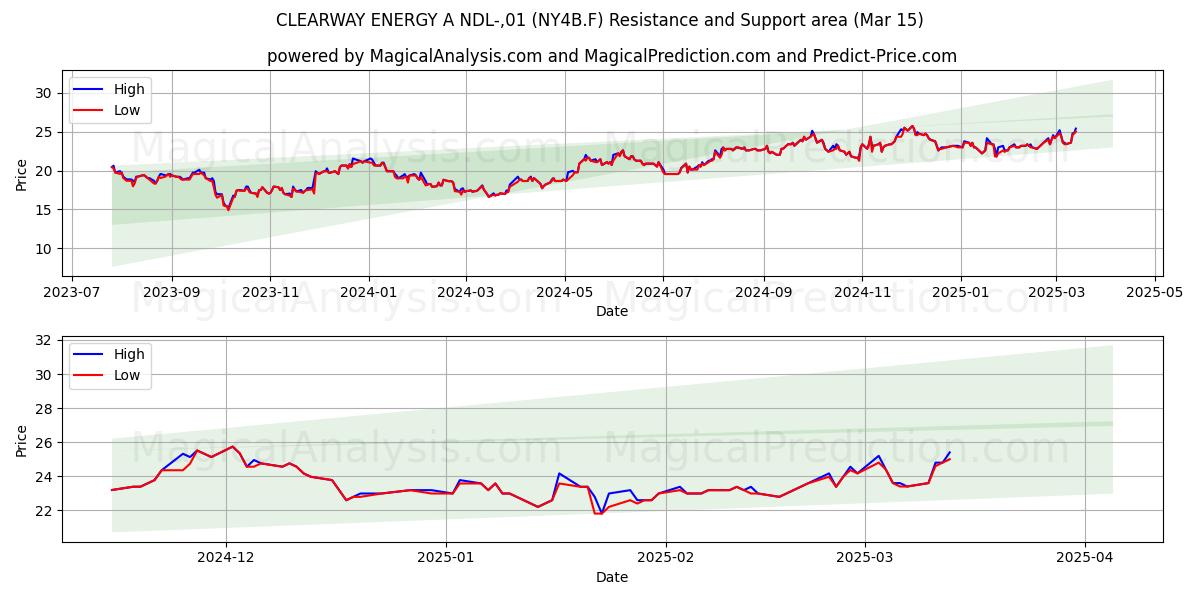Screen dimensions: 1200x600
Task: Click the 'Price' axis label on the bottom chart
Action: [22, 439]
